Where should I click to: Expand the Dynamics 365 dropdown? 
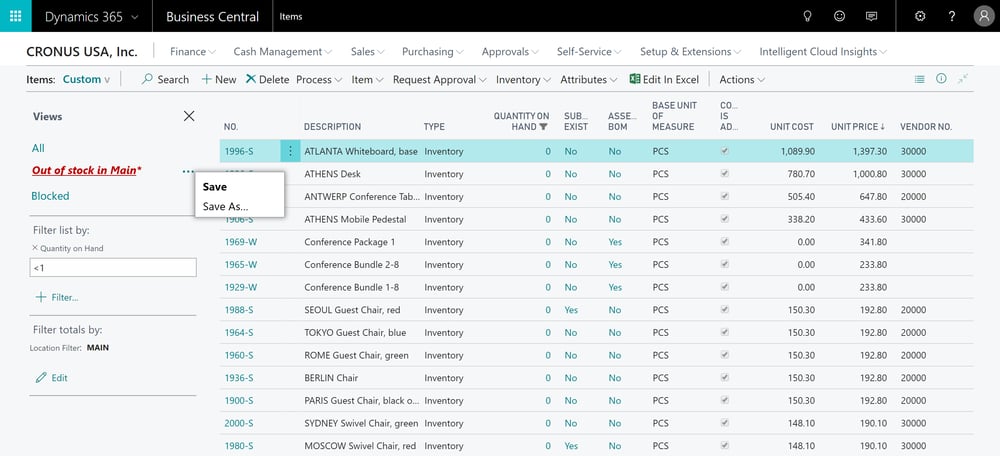point(91,17)
